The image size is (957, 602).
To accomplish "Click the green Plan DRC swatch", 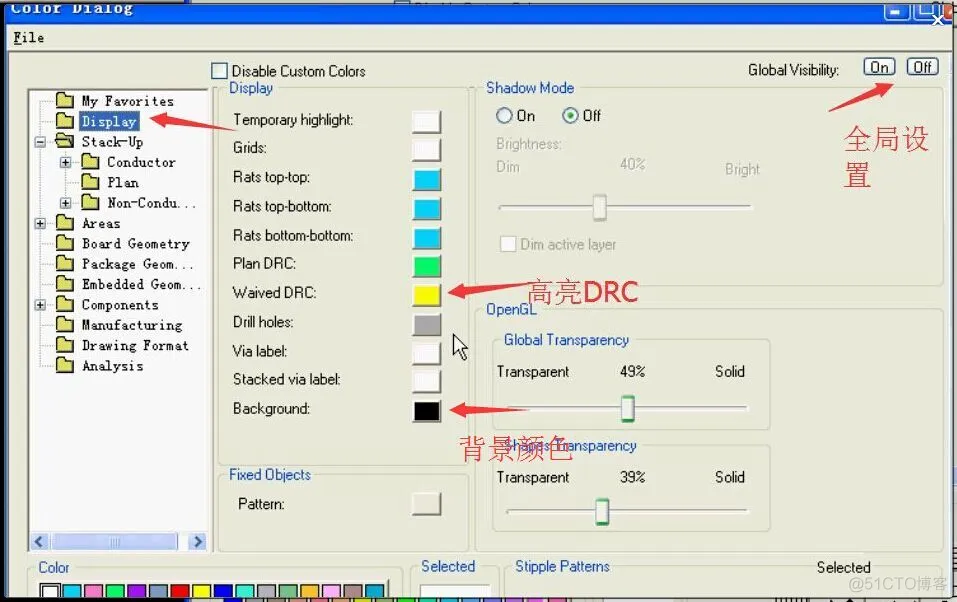I will 426,266.
